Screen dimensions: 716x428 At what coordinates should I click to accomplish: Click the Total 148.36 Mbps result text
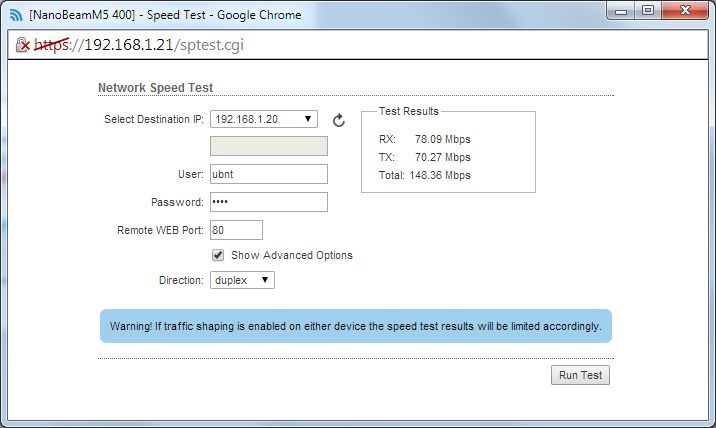(x=425, y=175)
